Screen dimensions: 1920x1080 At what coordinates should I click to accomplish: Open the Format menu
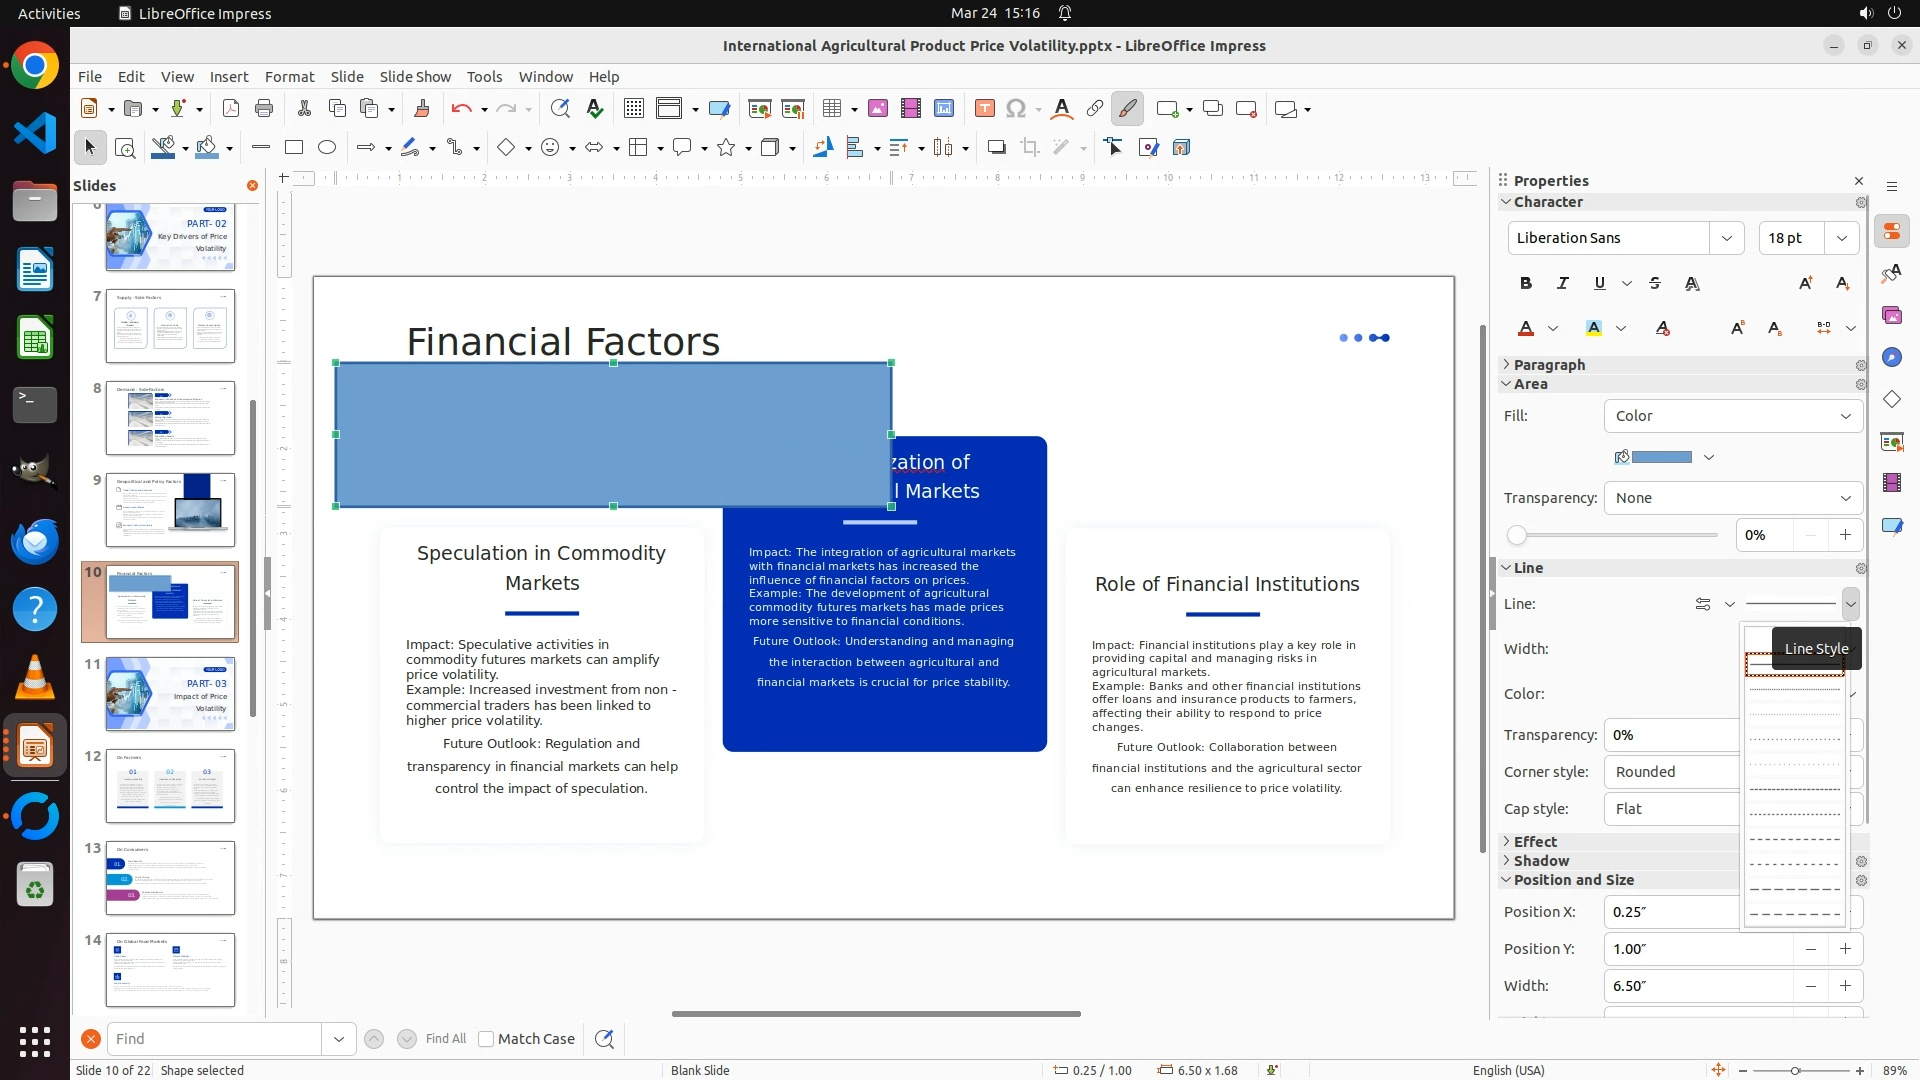[x=289, y=77]
